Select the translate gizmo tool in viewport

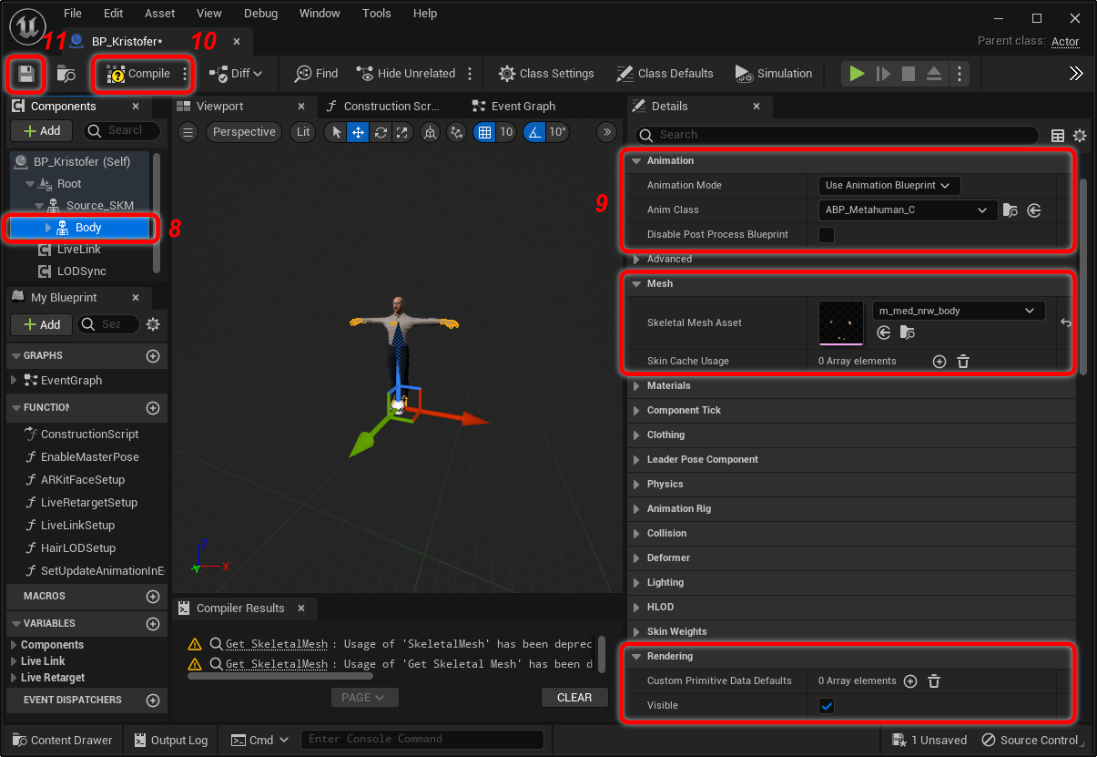coord(358,132)
